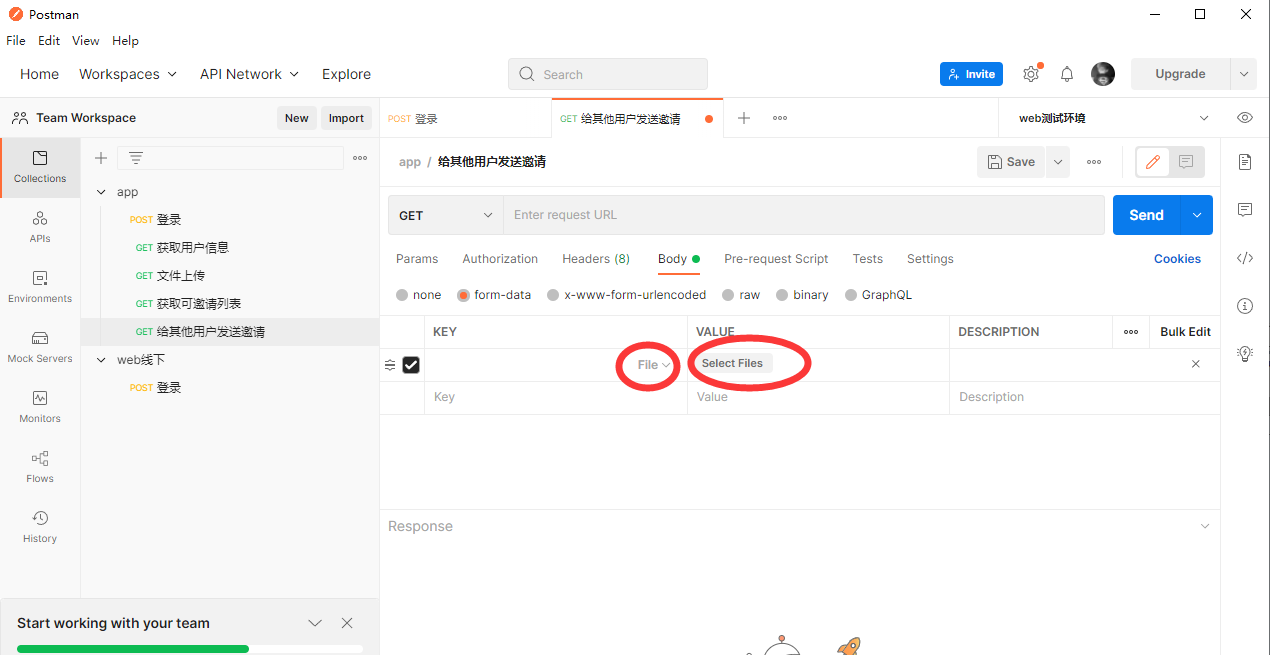Open the Flows sidebar panel
This screenshot has width=1270, height=655.
pyautogui.click(x=40, y=467)
